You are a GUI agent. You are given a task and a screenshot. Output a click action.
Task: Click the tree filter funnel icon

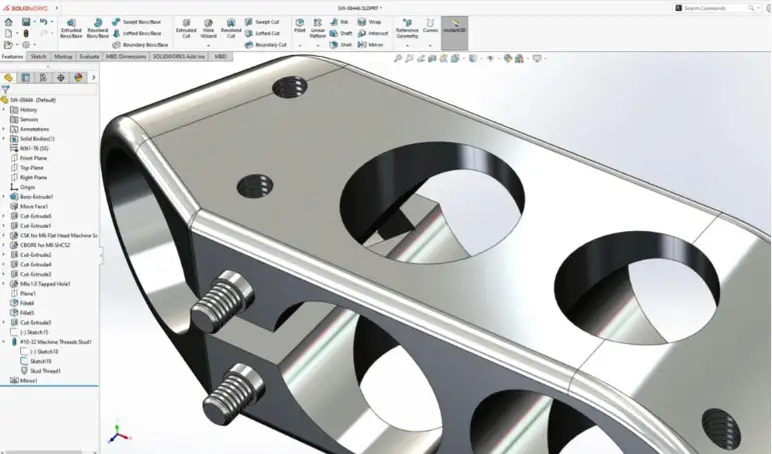click(5, 90)
